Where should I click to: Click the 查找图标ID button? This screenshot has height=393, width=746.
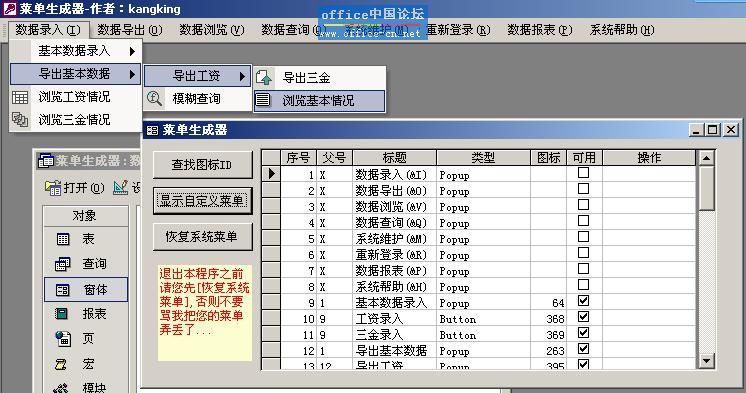pyautogui.click(x=203, y=165)
